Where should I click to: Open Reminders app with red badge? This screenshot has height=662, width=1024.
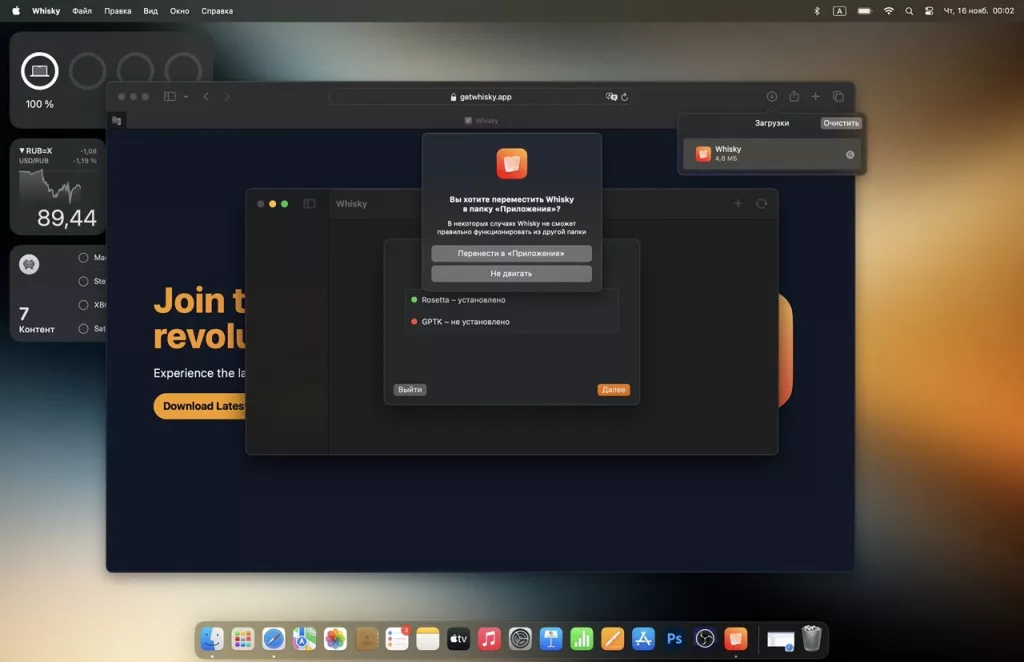coord(397,638)
